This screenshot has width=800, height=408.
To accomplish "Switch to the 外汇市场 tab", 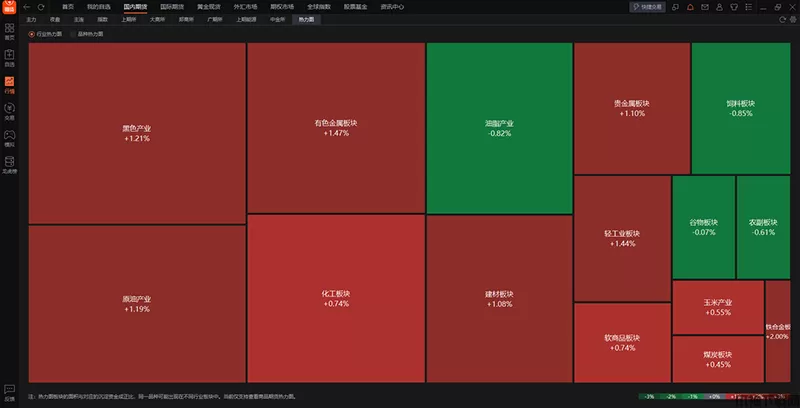I will (x=245, y=6).
